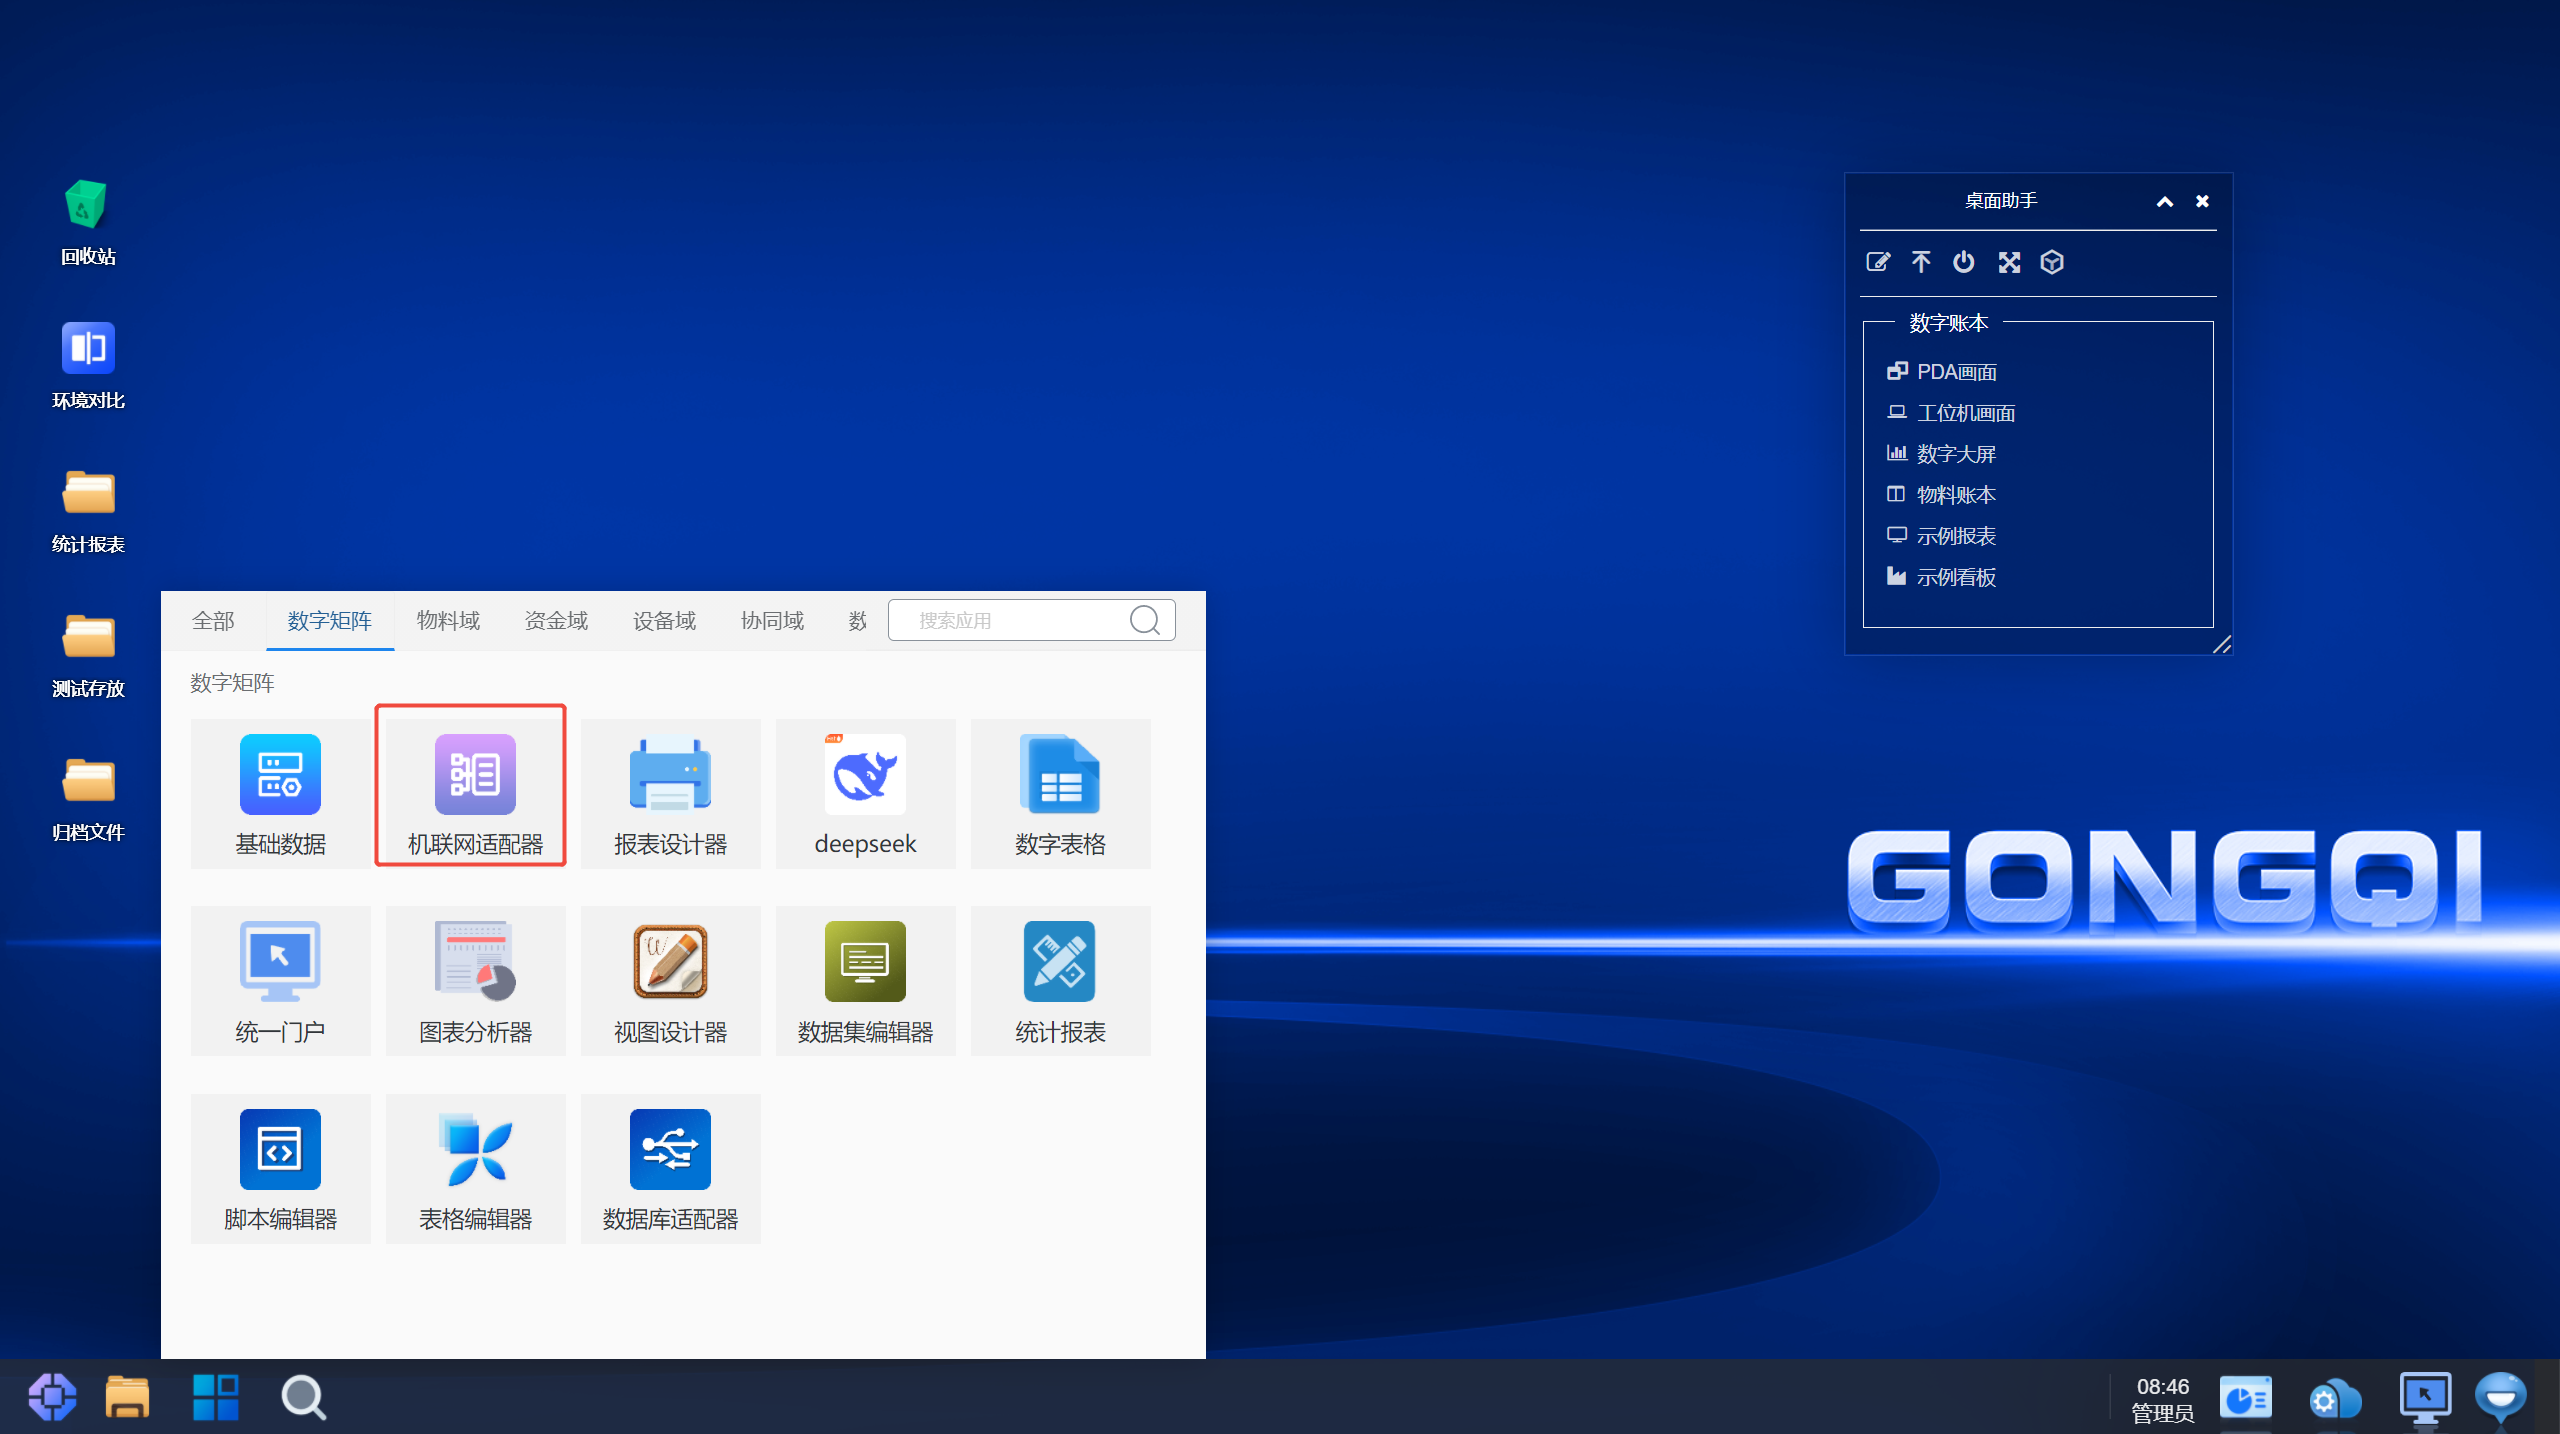Switch to the 物料域 tab
Screen dimensions: 2560x1434
(448, 621)
